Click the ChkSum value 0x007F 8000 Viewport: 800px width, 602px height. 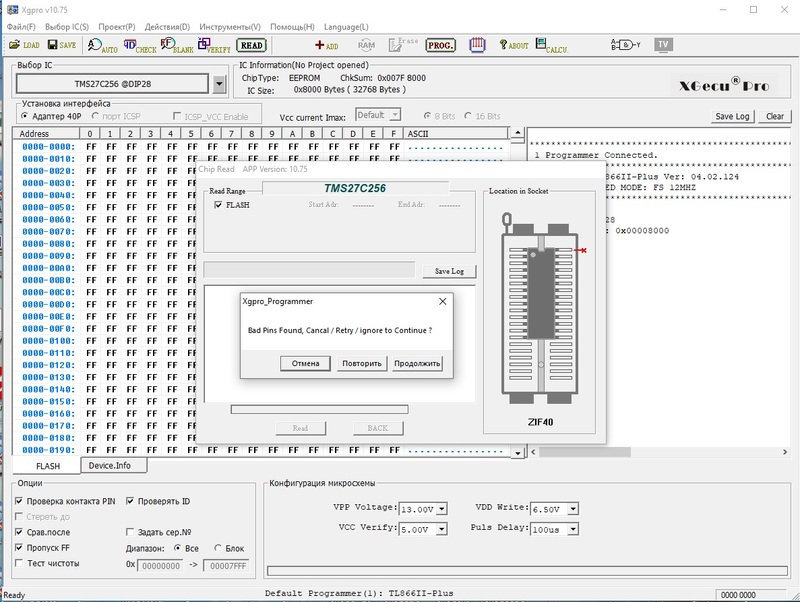point(402,78)
